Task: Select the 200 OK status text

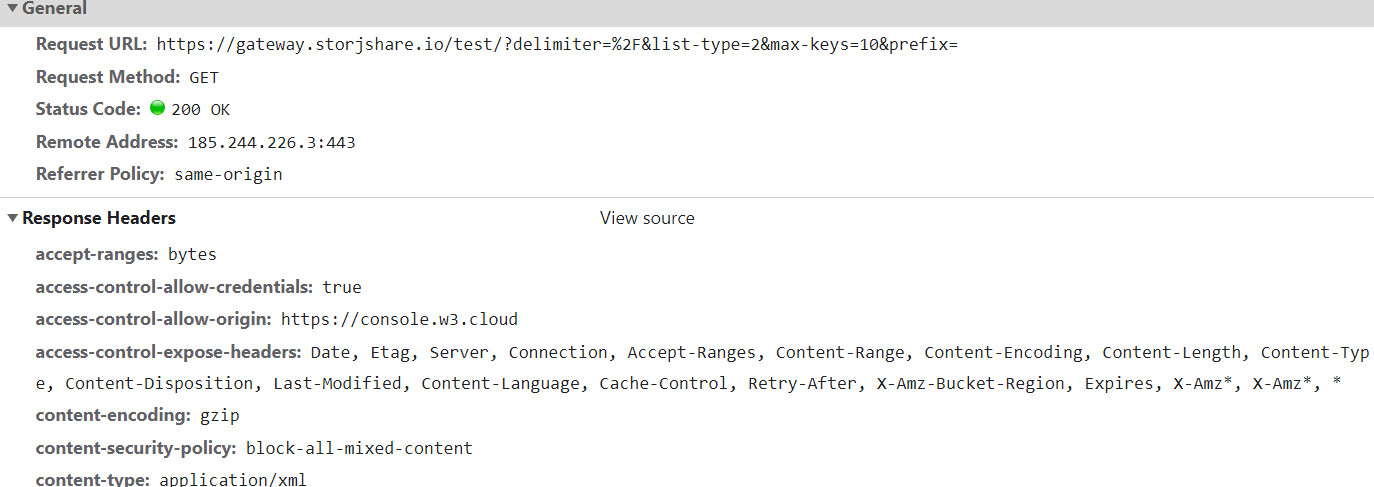Action: click(201, 110)
